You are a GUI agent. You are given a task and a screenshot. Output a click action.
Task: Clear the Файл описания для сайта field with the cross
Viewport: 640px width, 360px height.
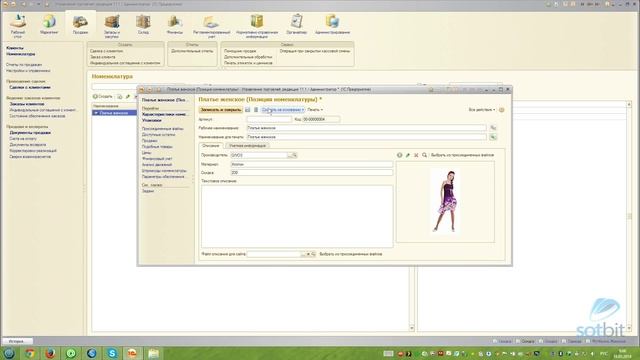(x=309, y=254)
